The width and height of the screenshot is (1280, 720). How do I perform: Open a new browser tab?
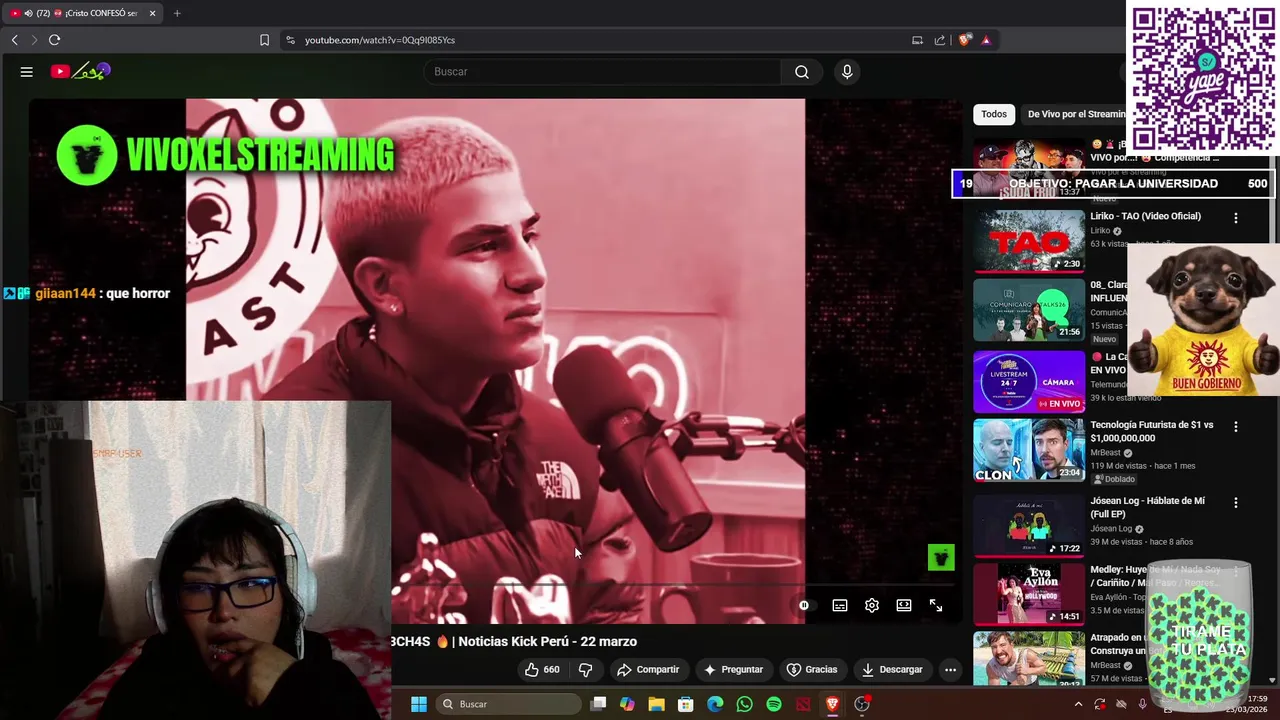click(177, 13)
